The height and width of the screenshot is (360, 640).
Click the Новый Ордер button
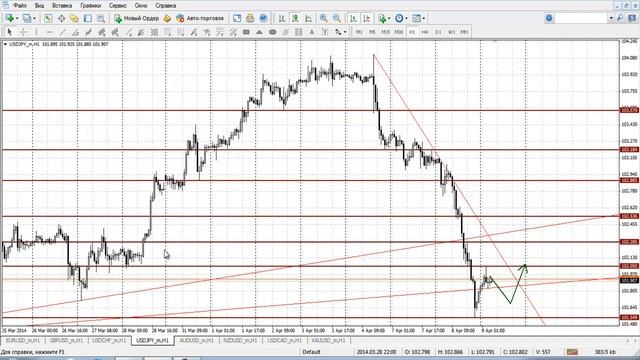137,18
